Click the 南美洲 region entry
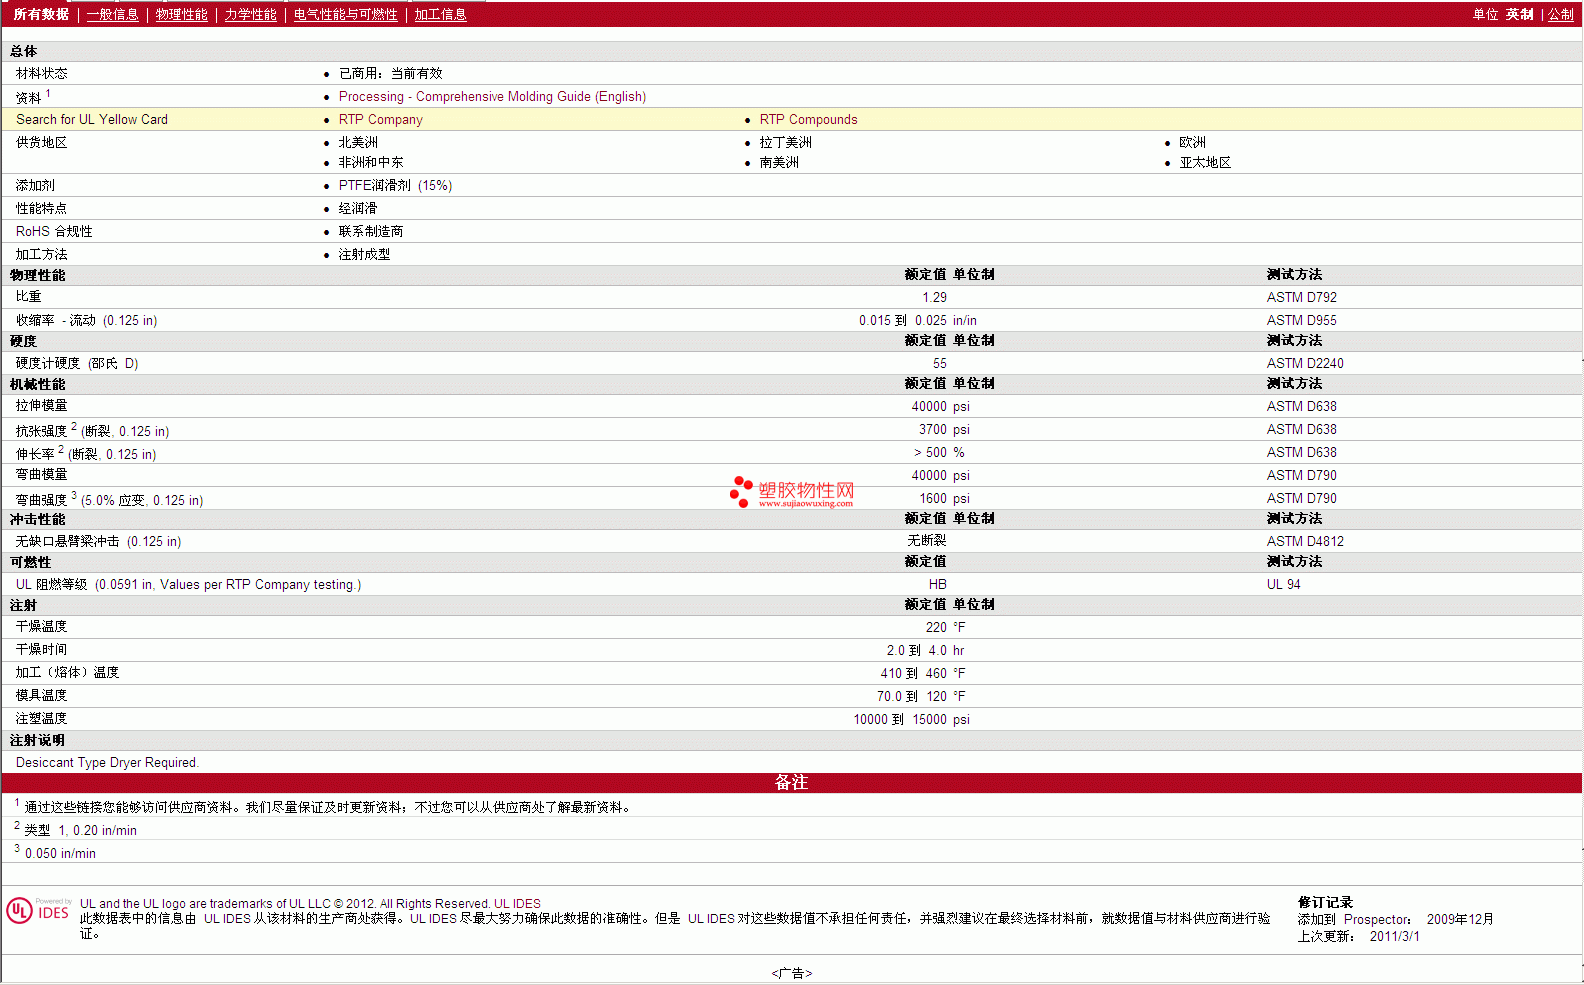The height and width of the screenshot is (985, 1584). click(779, 162)
